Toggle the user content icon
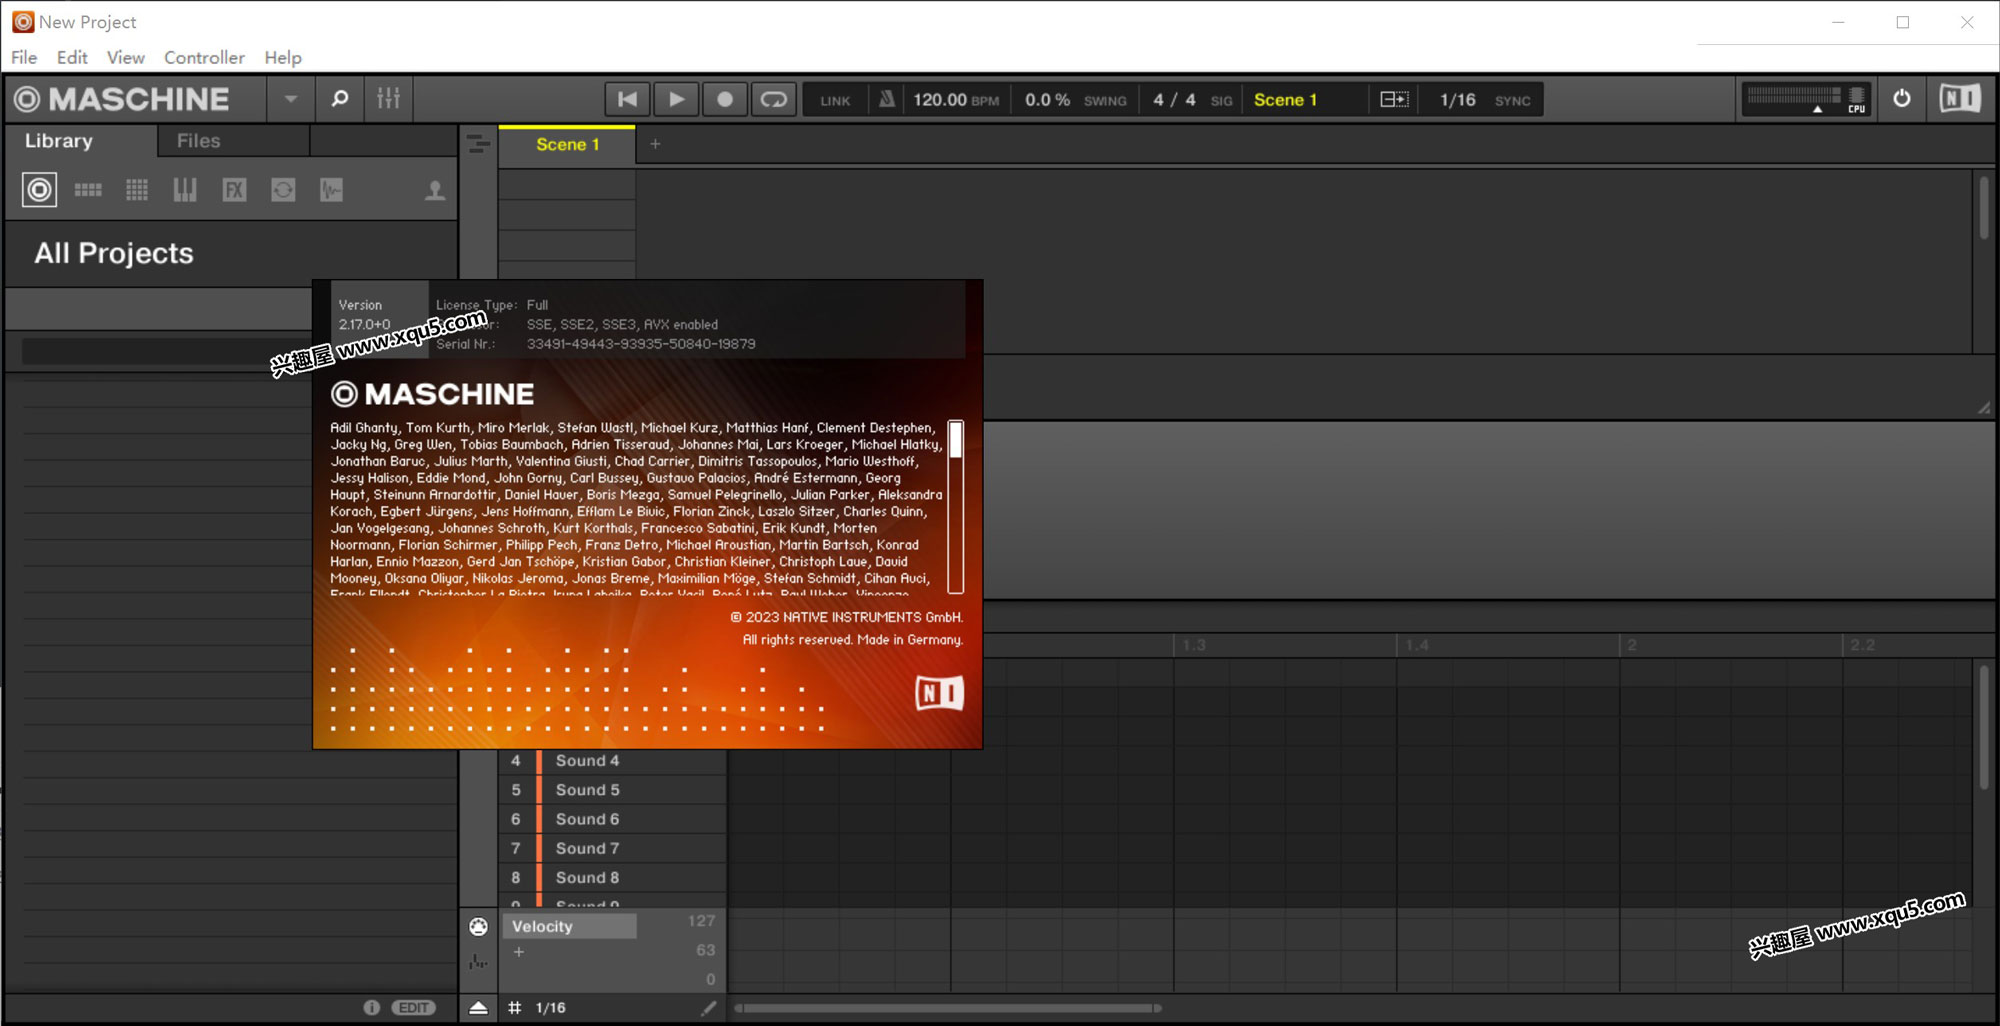 435,190
